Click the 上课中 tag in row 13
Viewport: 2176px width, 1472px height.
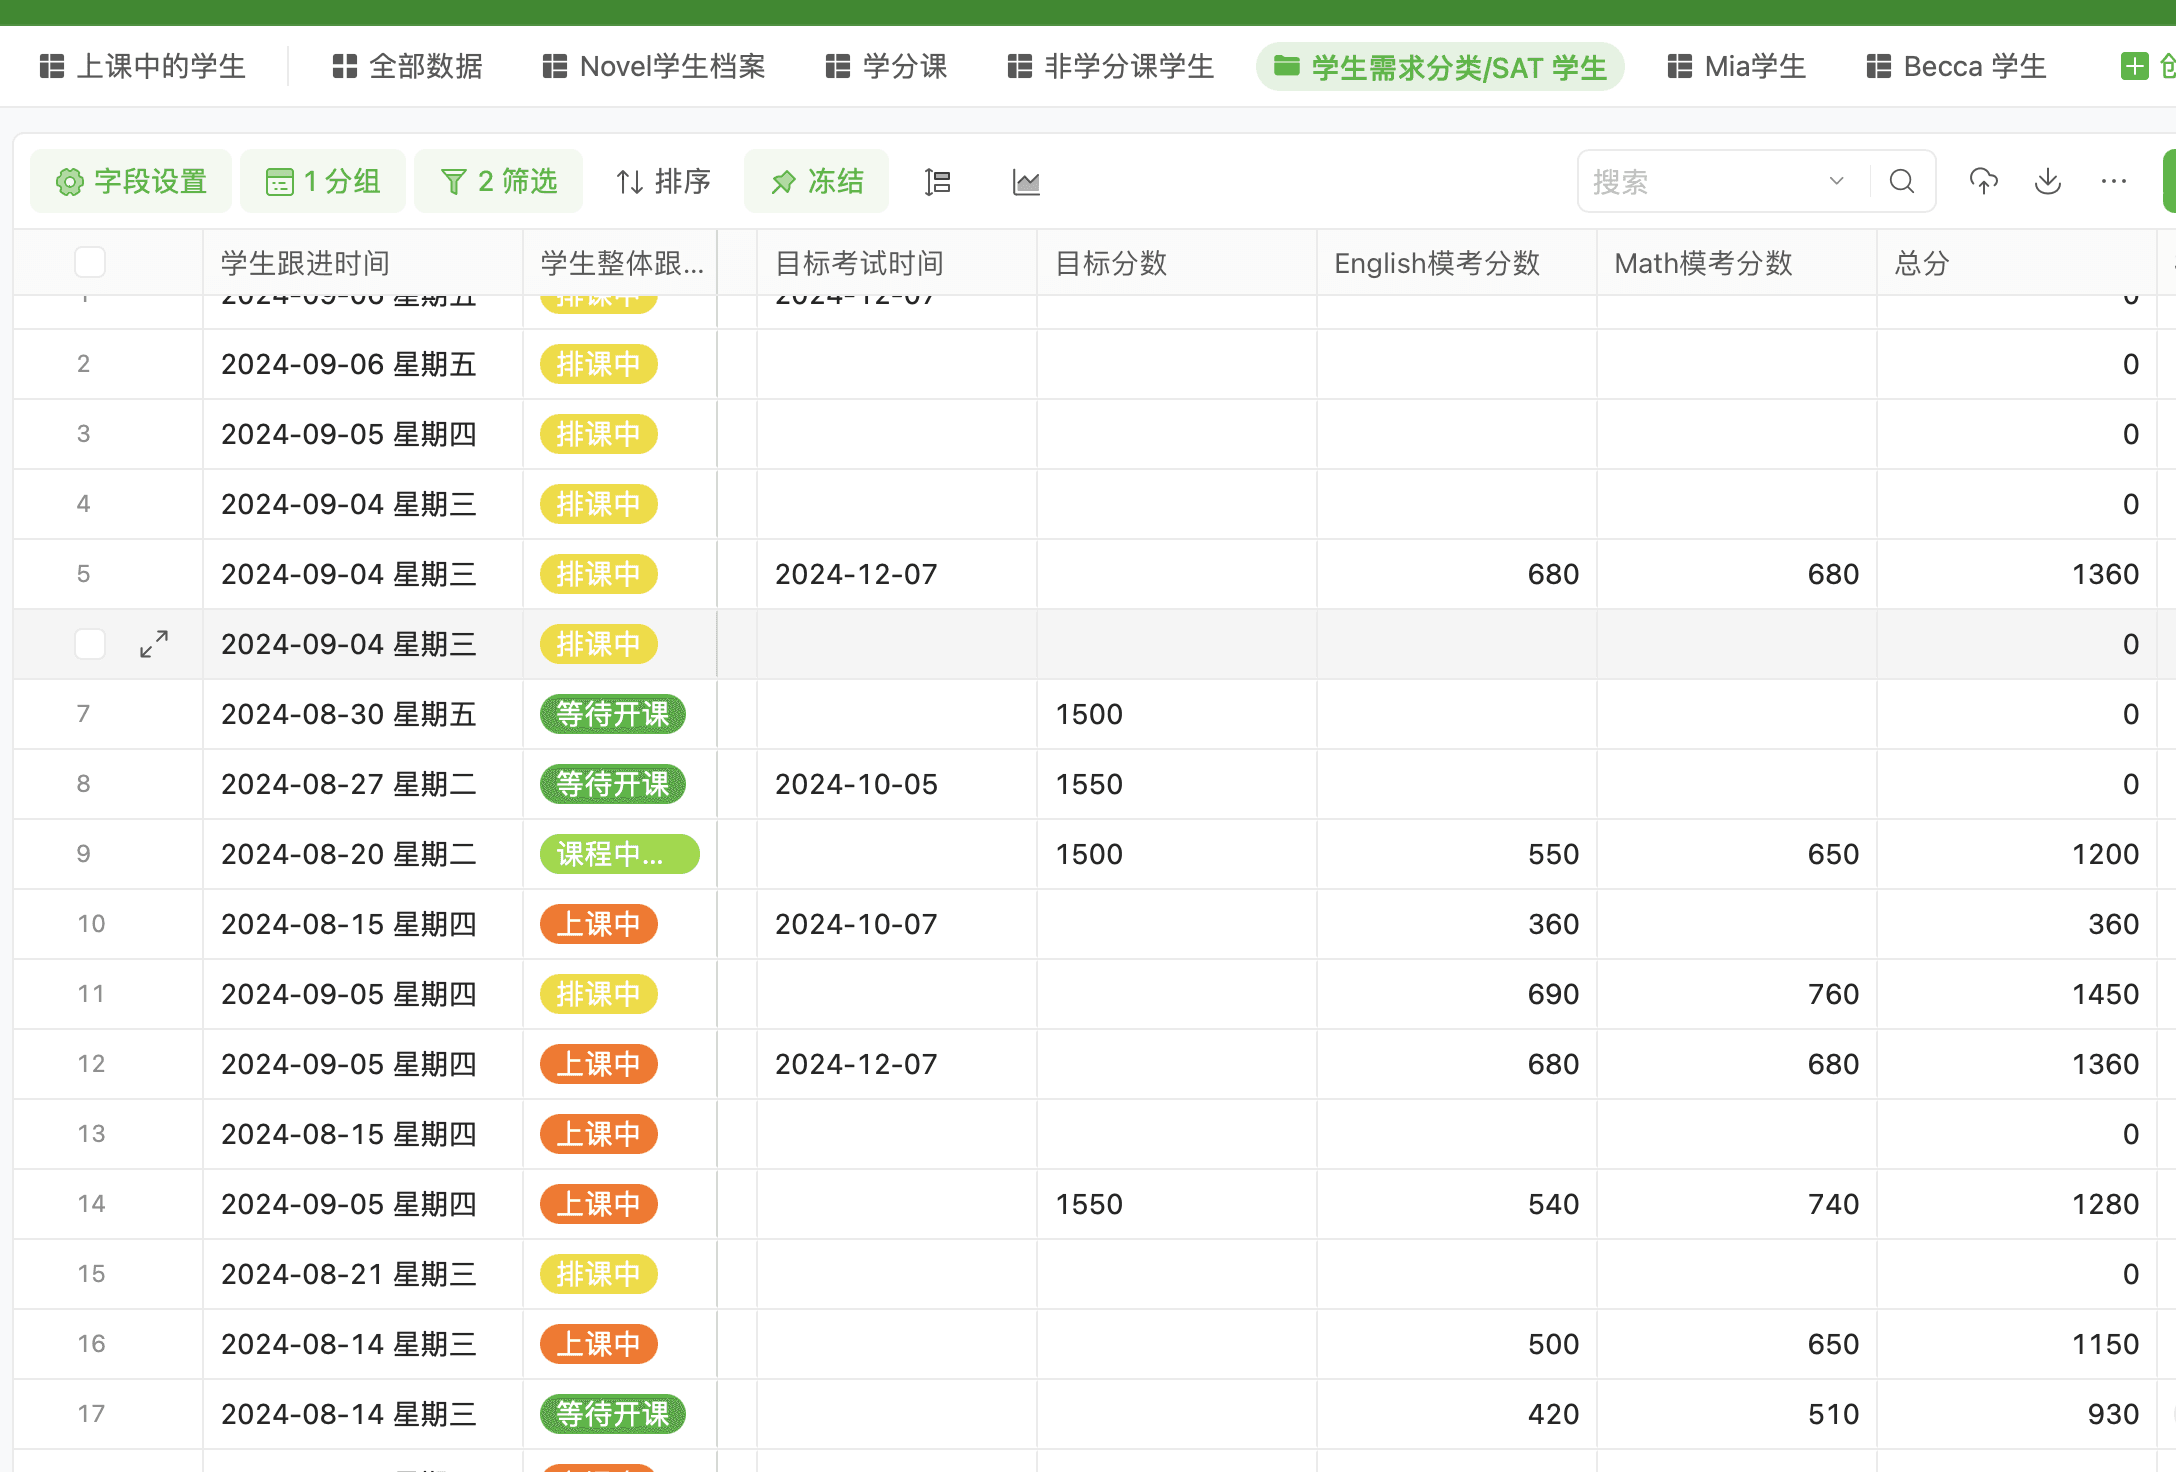tap(598, 1134)
